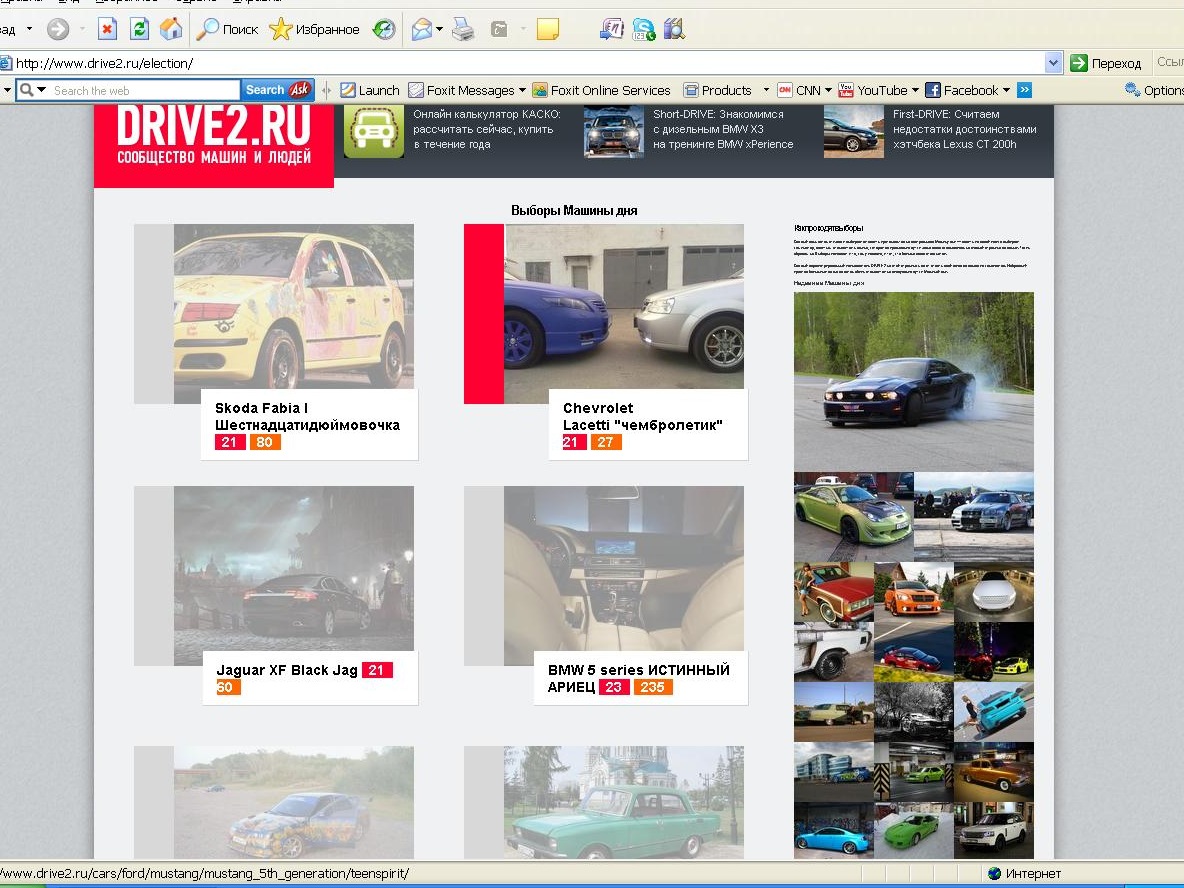Click the 235 orange counter on BMW card
Image resolution: width=1184 pixels, height=888 pixels.
652,687
